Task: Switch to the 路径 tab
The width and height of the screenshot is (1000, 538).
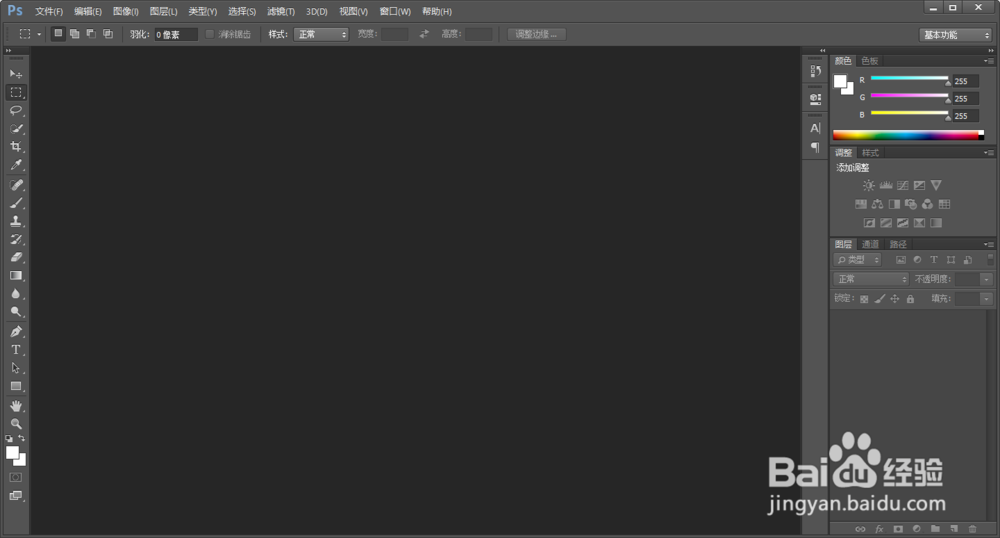Action: [x=898, y=245]
